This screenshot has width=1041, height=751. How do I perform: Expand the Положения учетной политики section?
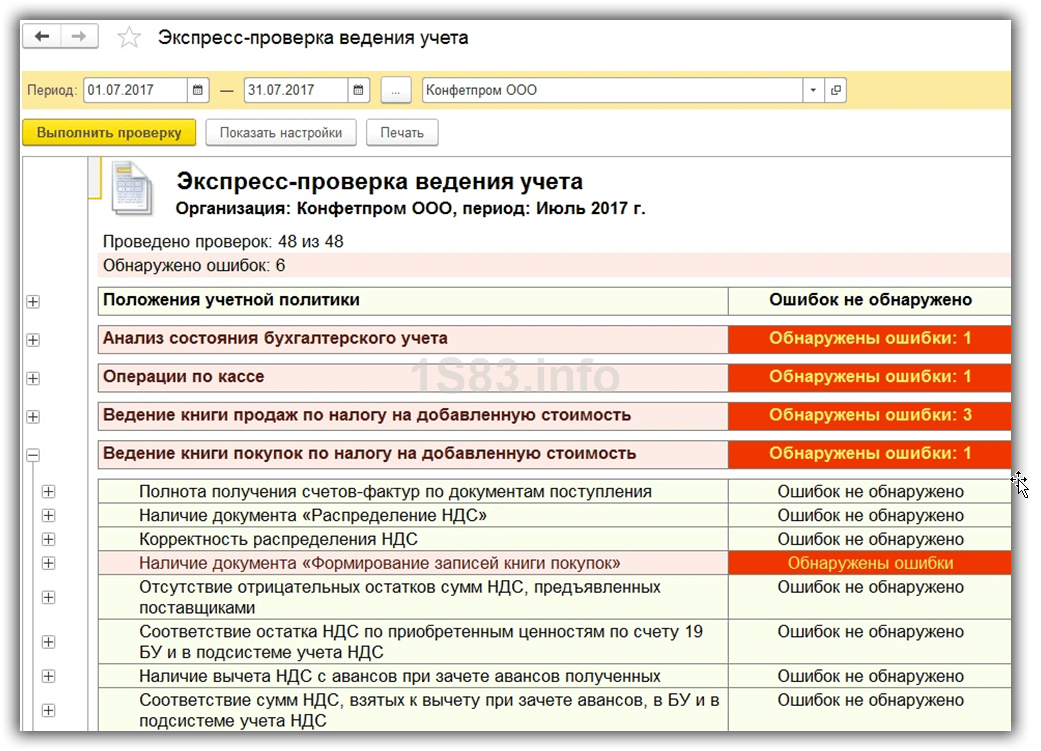33,301
